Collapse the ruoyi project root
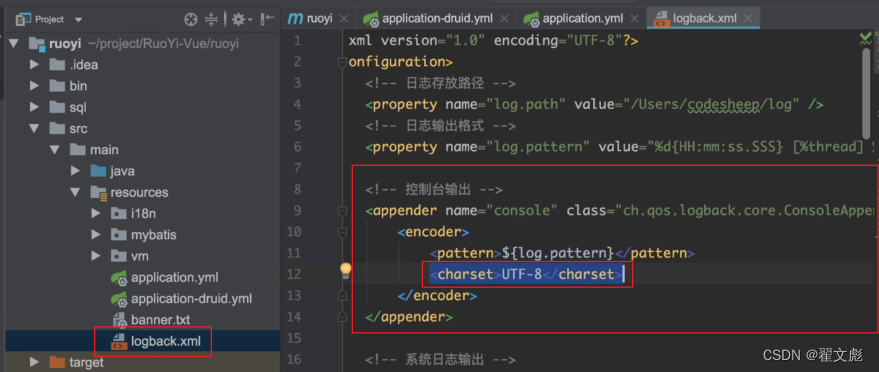The width and height of the screenshot is (879, 372). pos(13,43)
